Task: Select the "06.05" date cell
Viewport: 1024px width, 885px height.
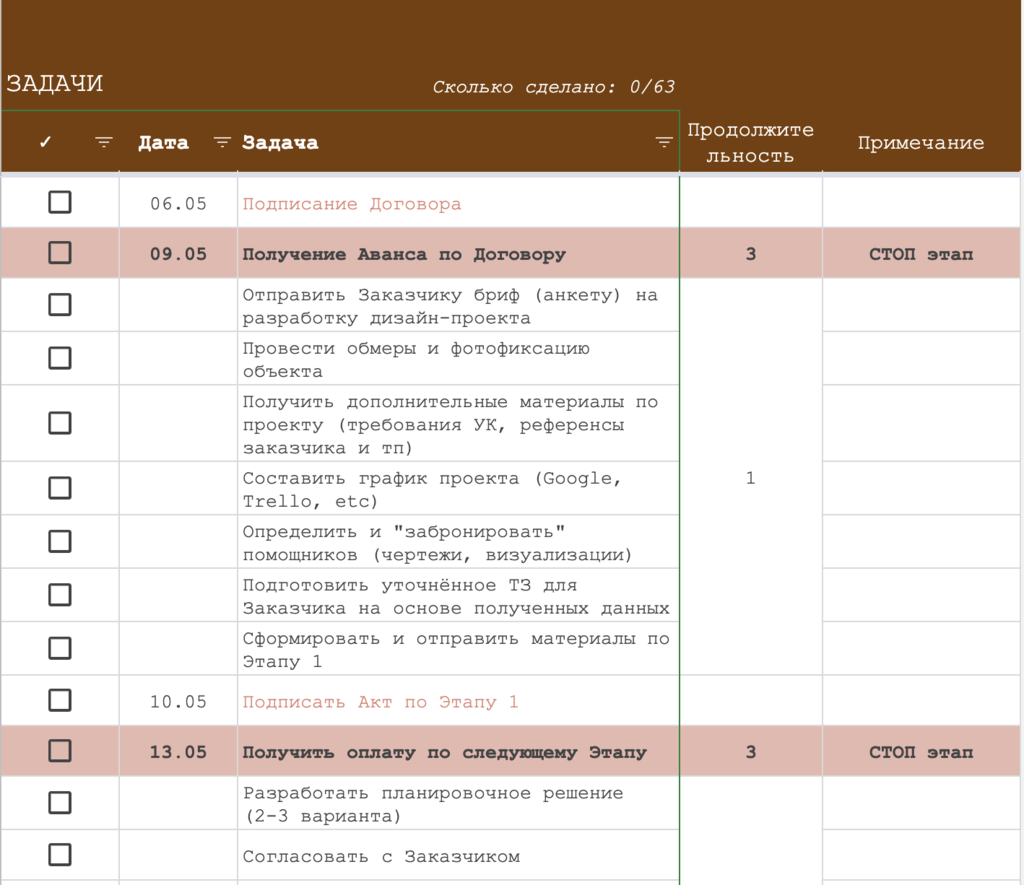Action: (x=177, y=201)
